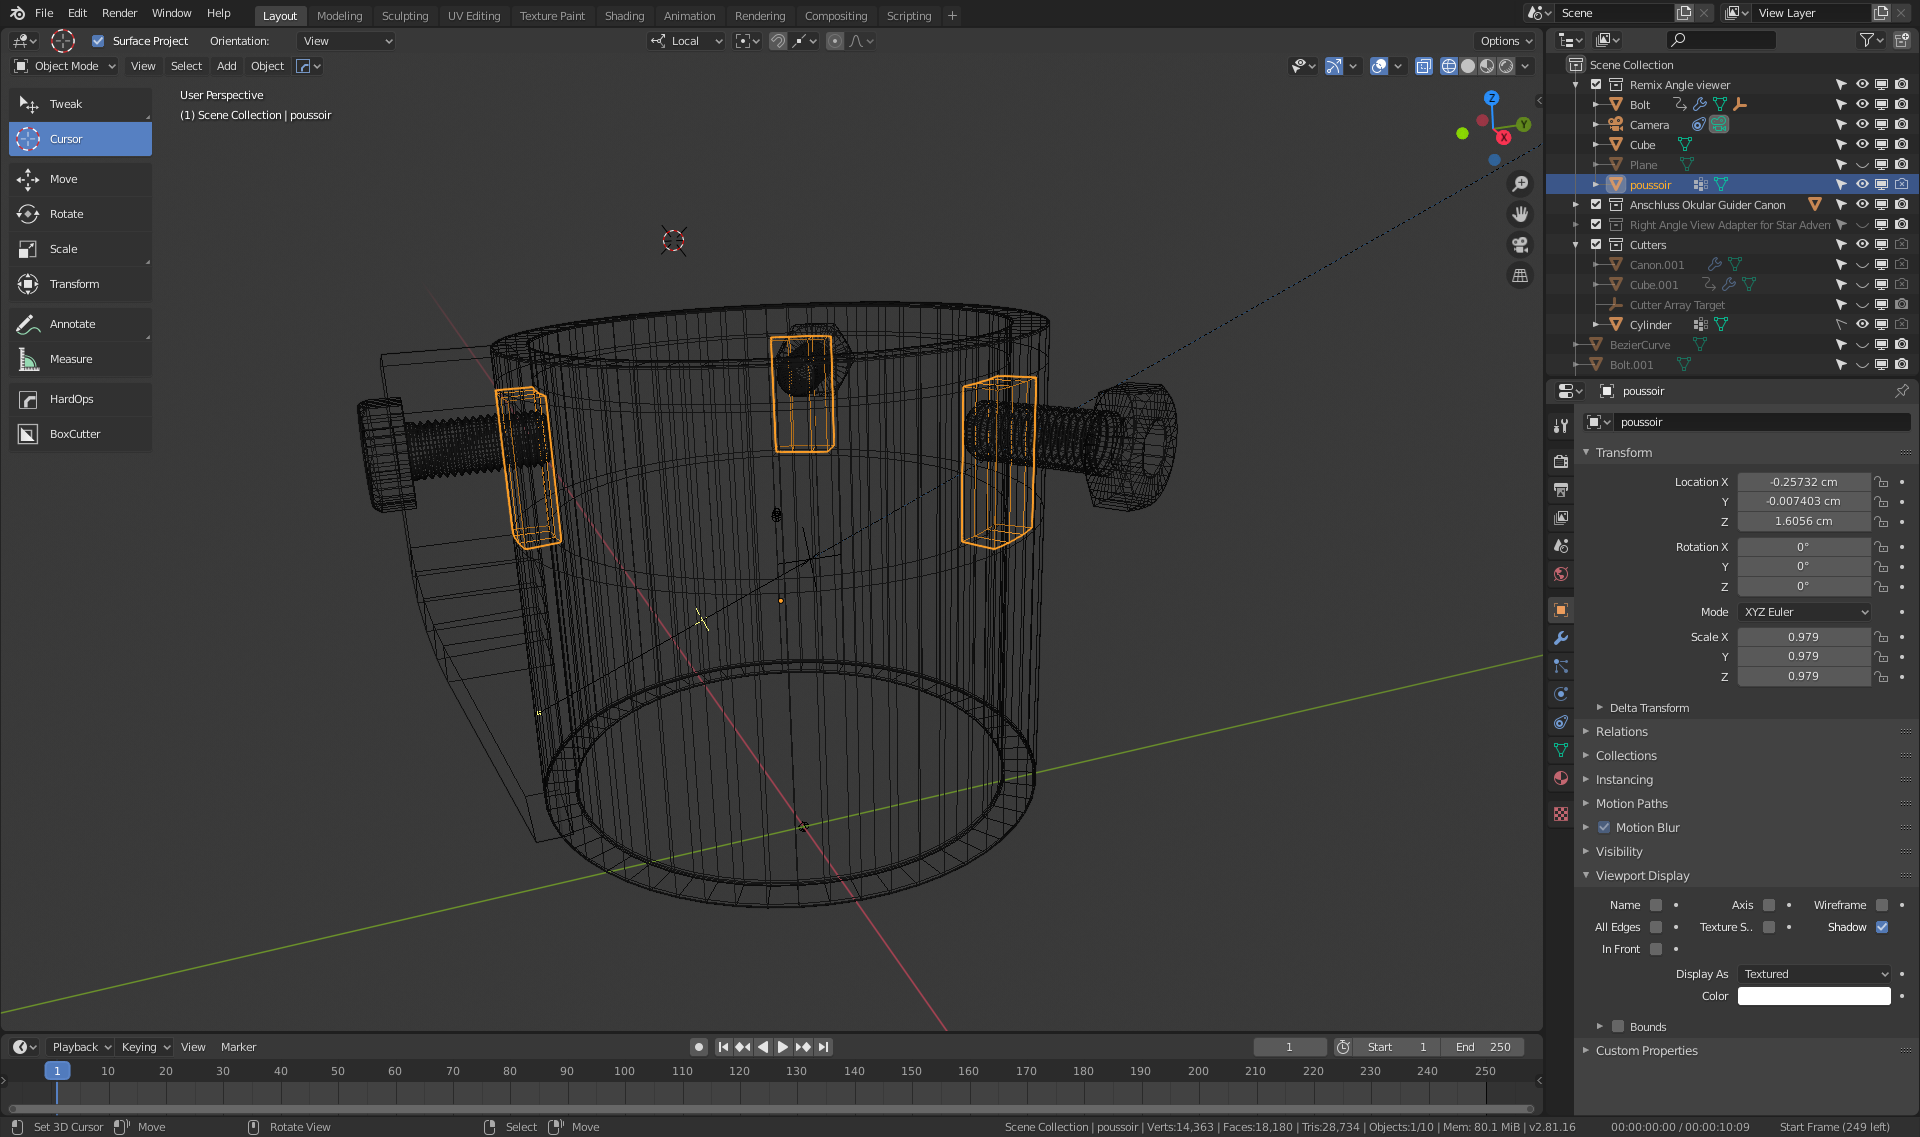Expand the Delta Transform section

coord(1648,708)
